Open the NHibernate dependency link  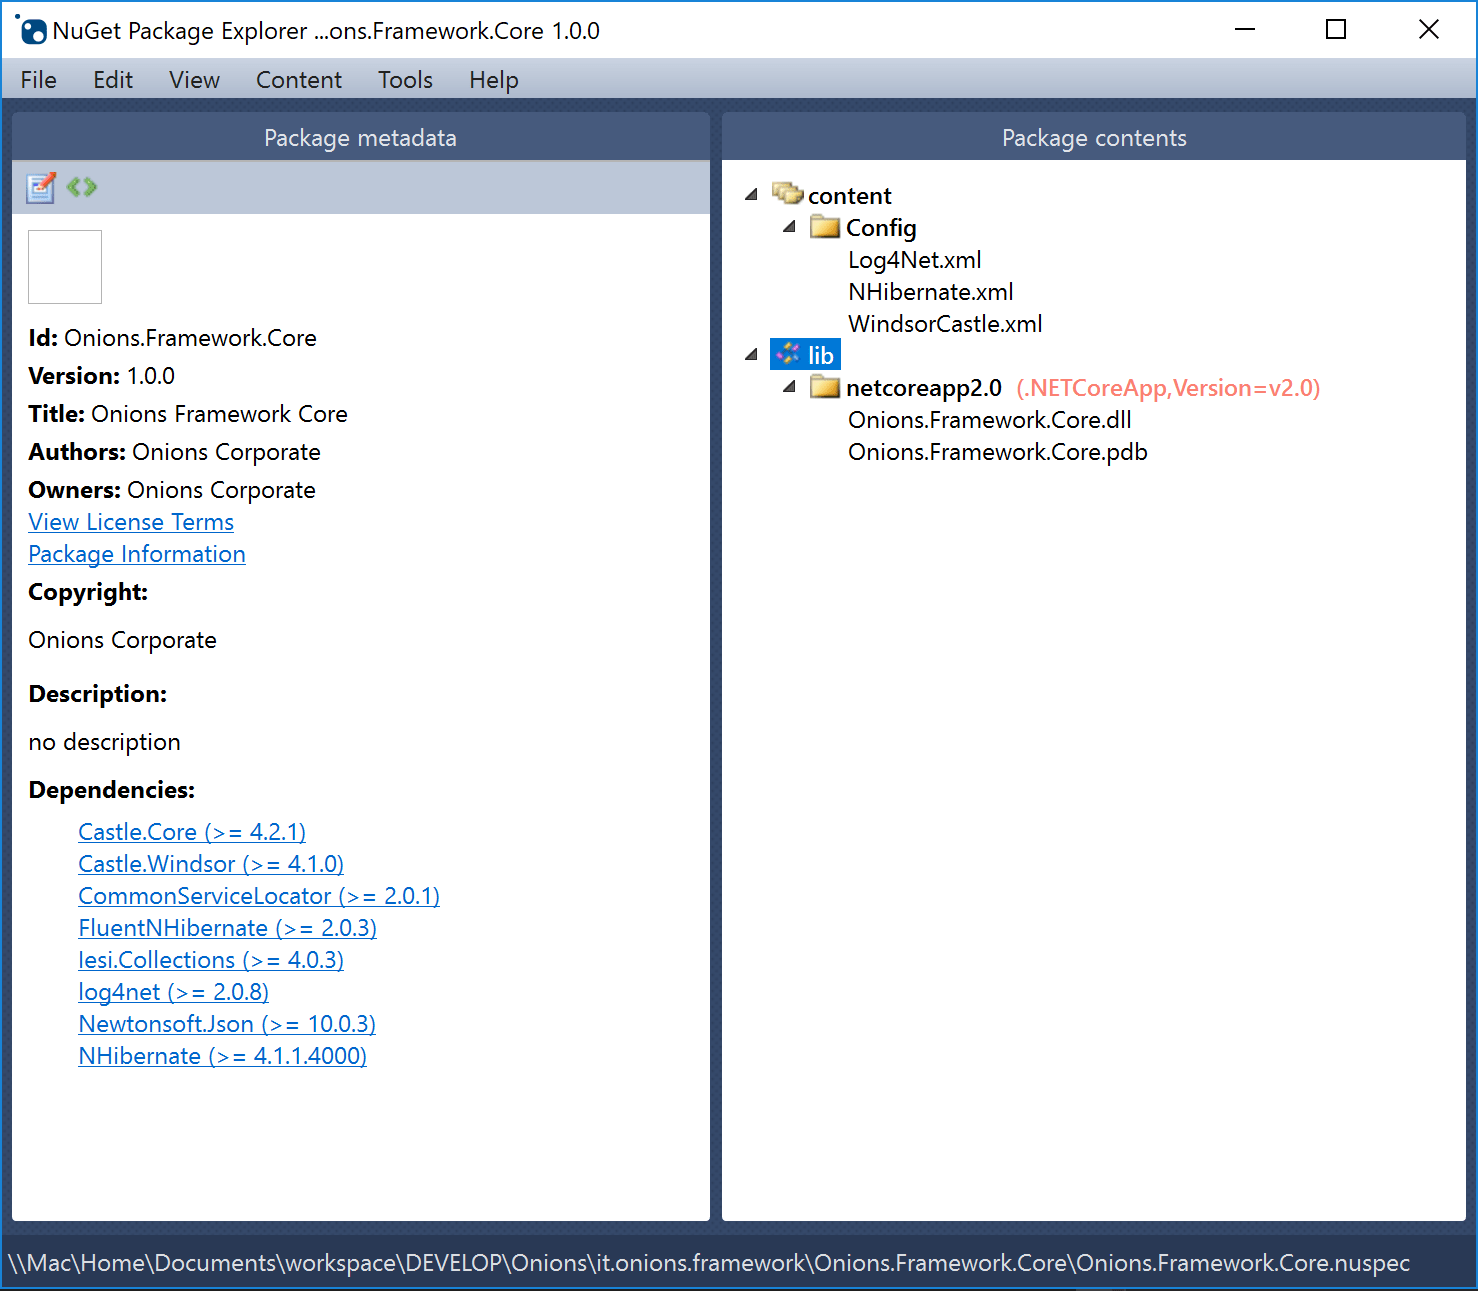(223, 1056)
